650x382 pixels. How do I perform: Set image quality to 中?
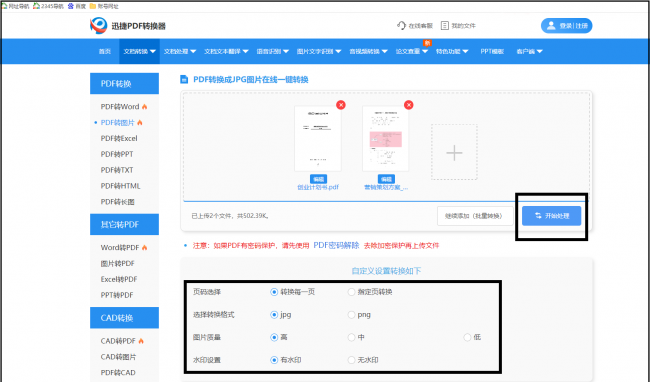351,337
